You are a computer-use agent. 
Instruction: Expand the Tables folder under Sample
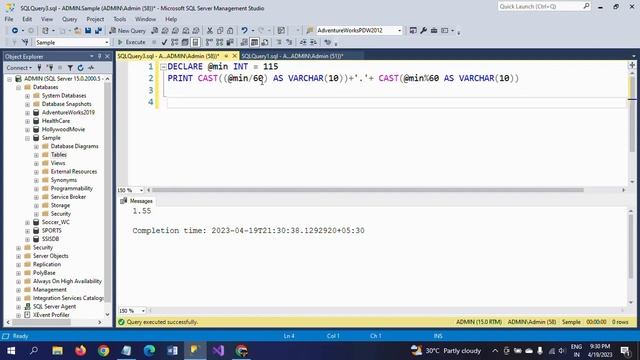[36, 155]
